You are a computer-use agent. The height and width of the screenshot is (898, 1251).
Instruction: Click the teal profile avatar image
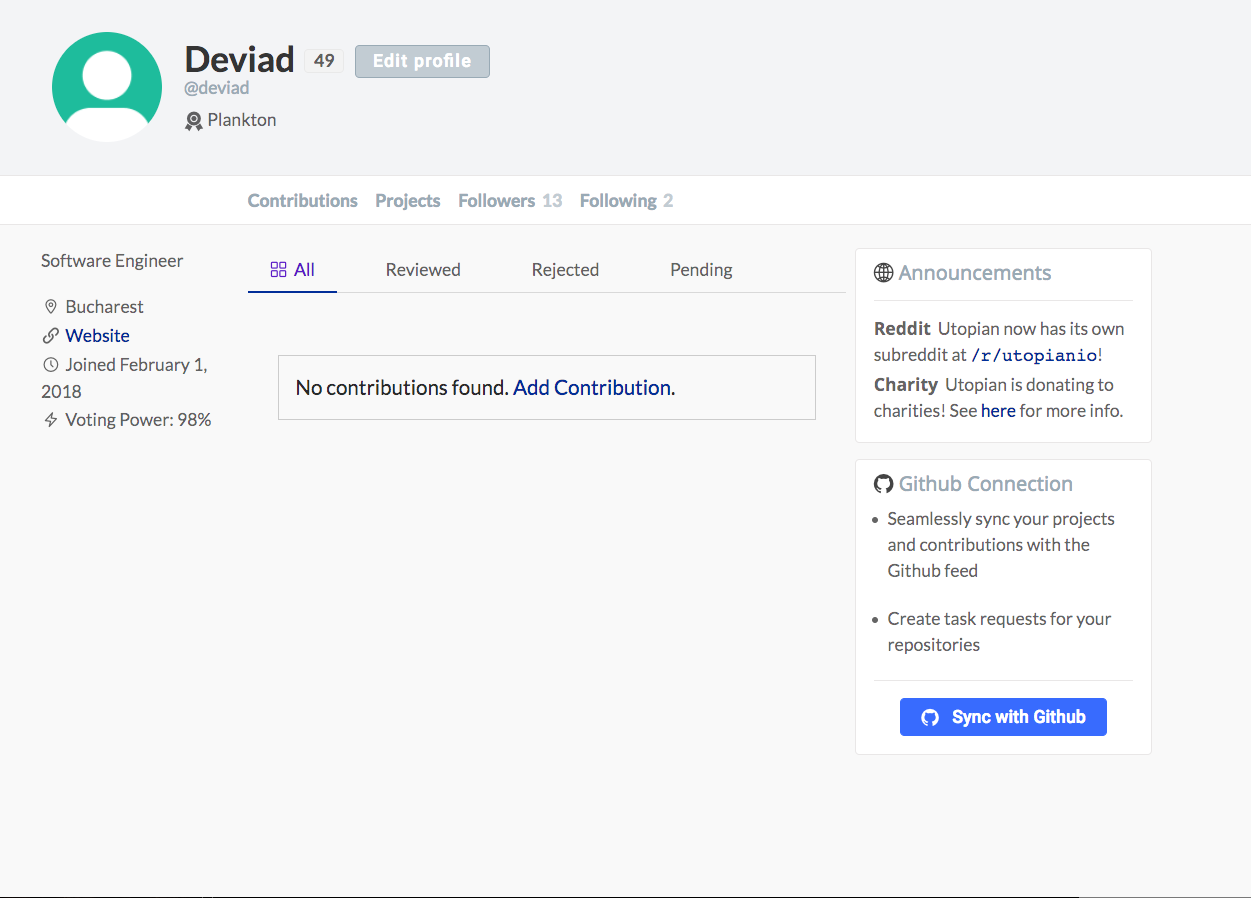tap(107, 87)
